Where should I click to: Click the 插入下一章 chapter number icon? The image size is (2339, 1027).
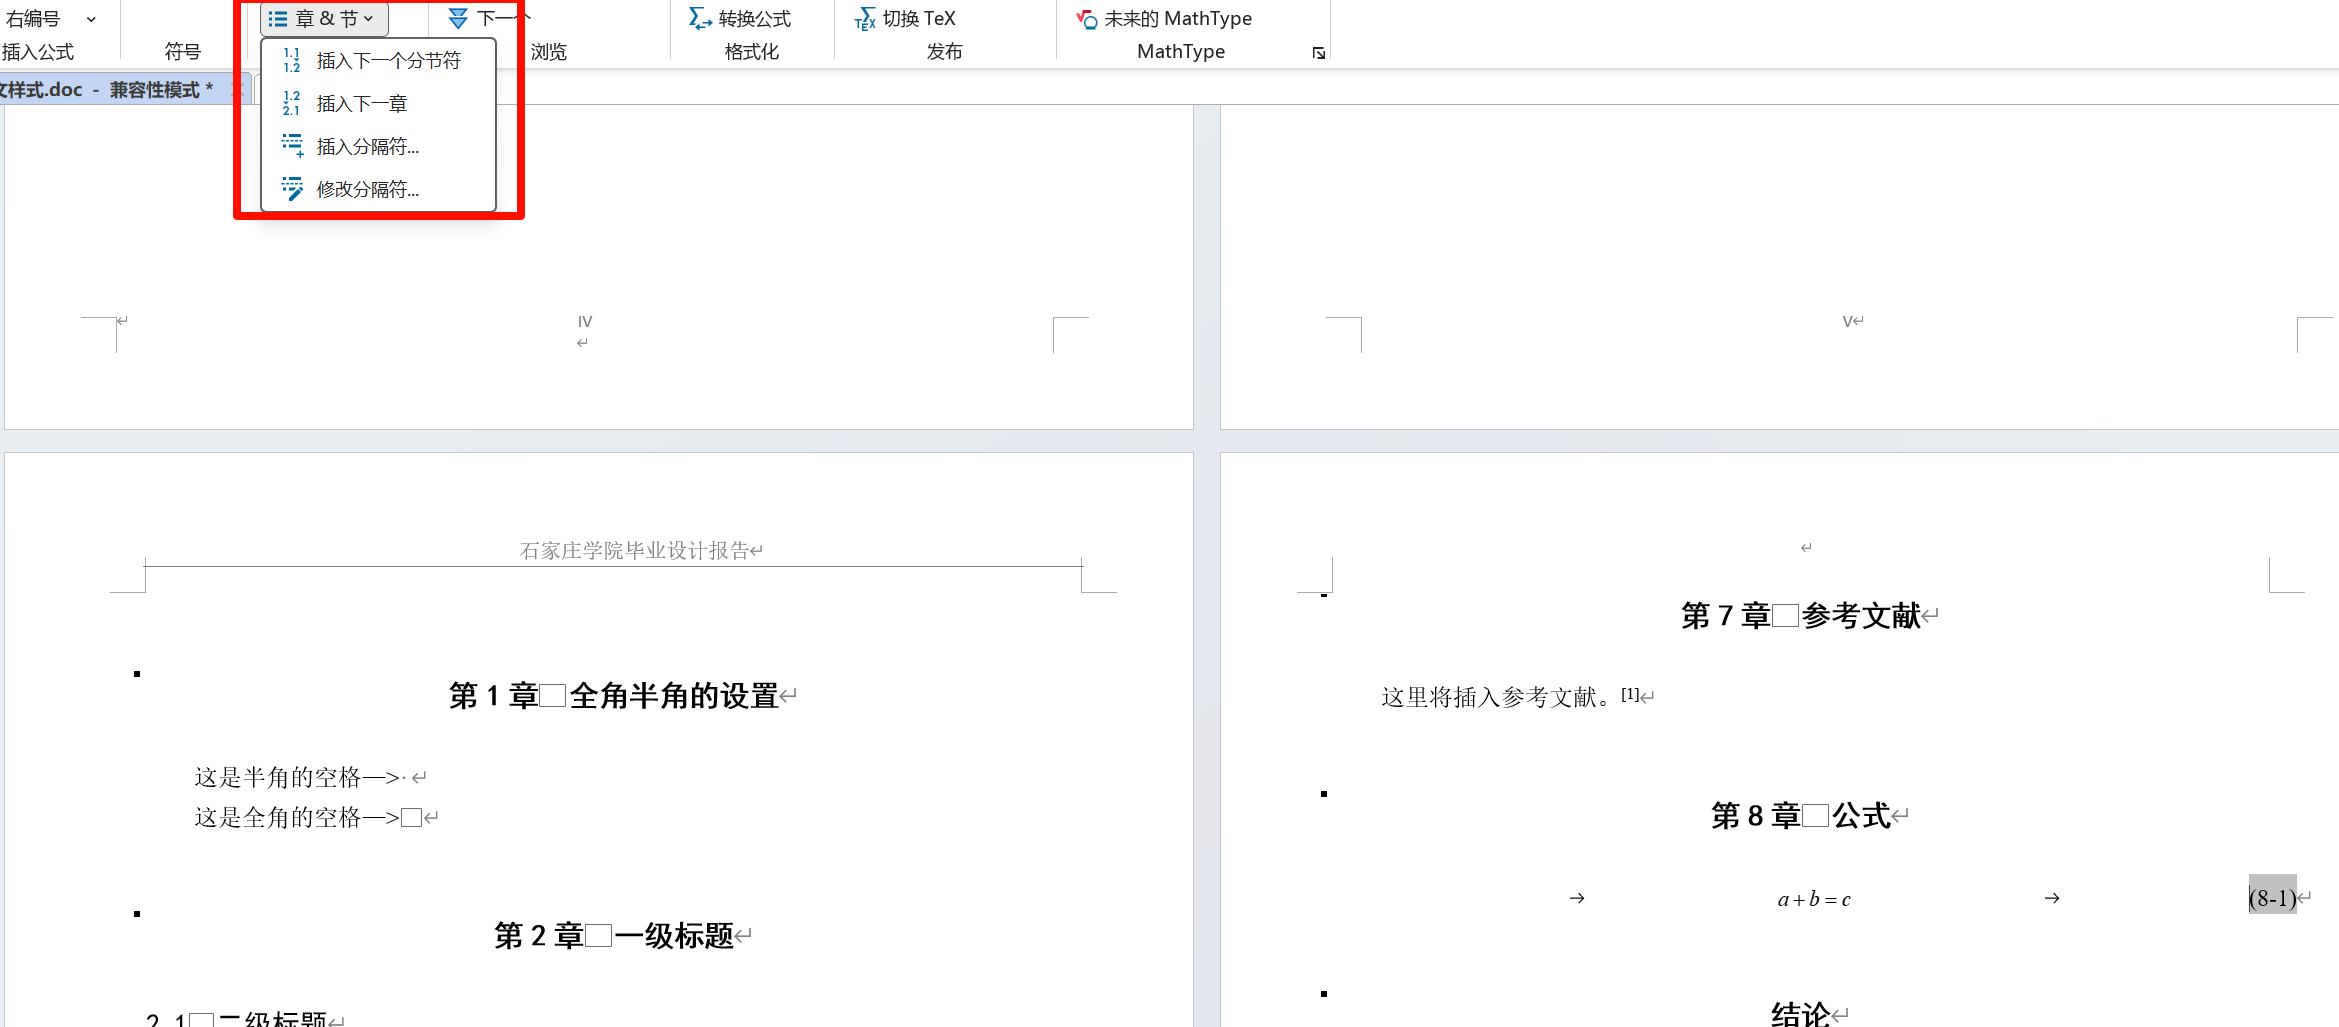[x=291, y=104]
